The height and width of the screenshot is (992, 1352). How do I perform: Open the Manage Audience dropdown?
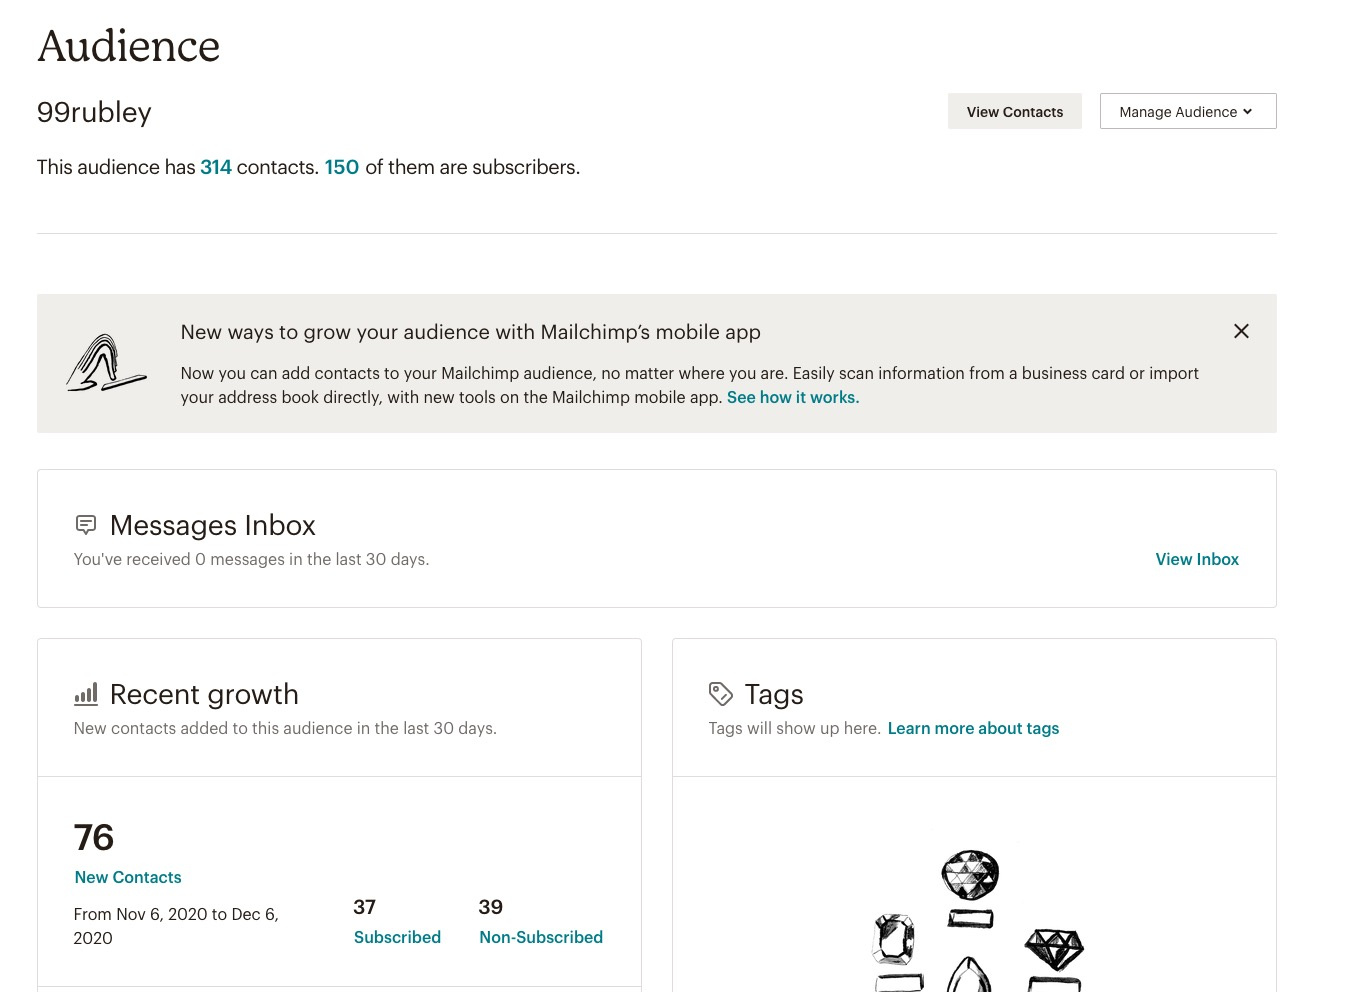tap(1187, 112)
